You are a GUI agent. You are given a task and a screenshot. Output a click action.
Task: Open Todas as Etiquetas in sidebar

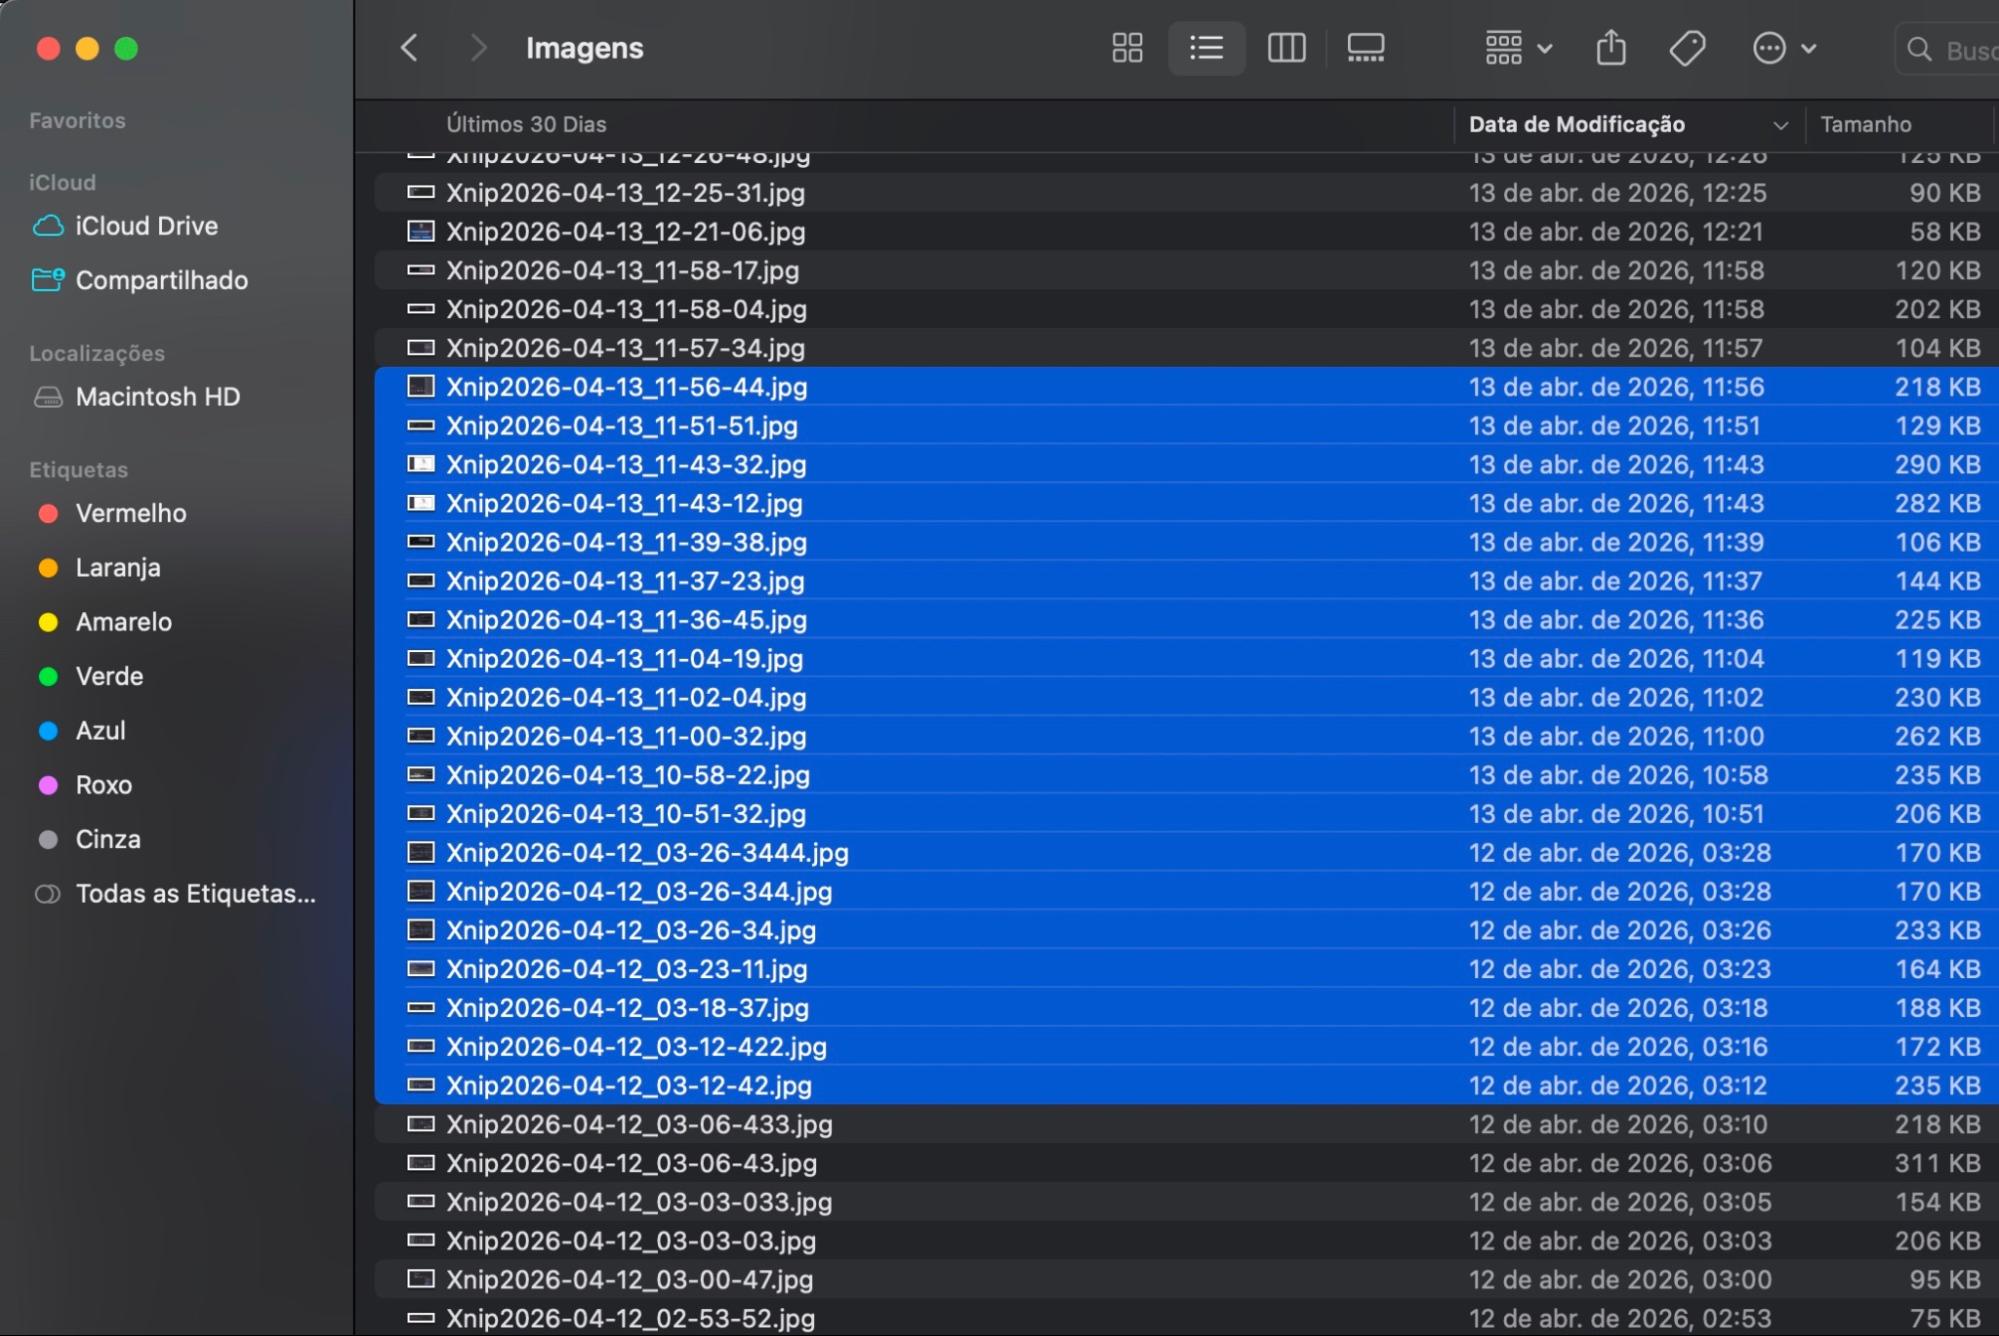(x=175, y=893)
